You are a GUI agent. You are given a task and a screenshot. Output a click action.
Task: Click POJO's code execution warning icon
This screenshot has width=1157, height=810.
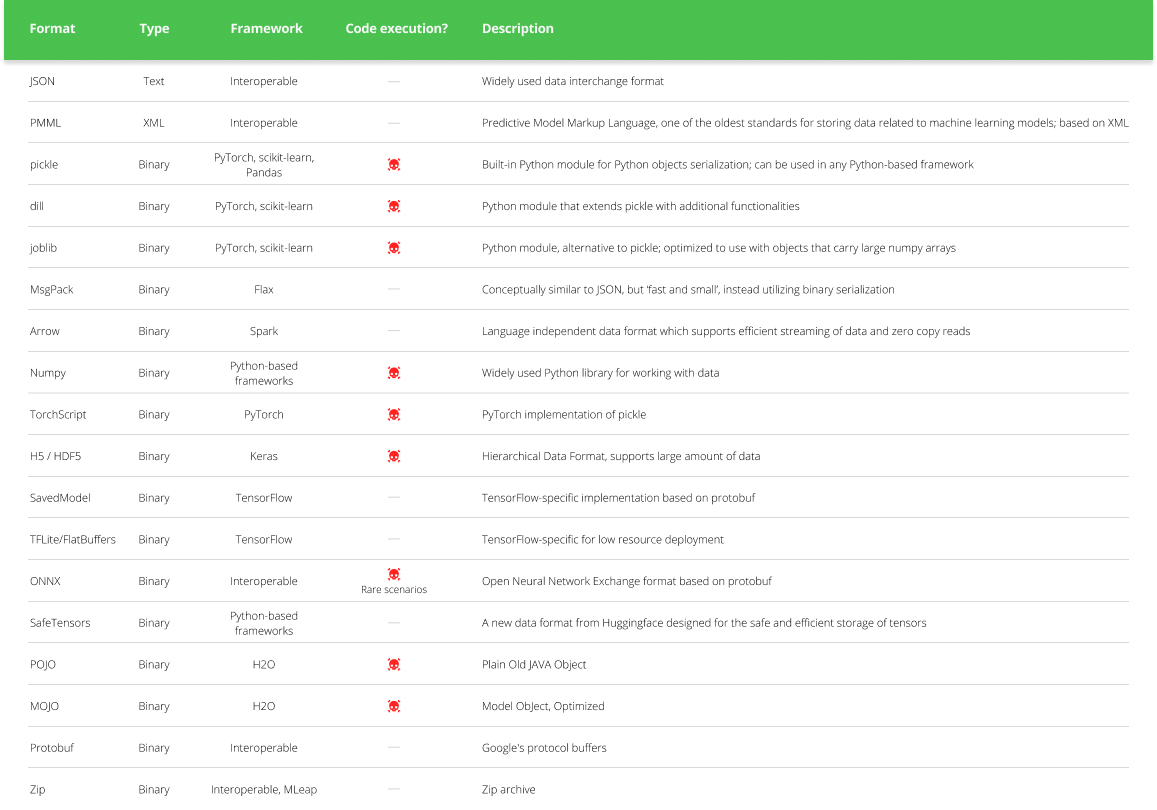394,664
